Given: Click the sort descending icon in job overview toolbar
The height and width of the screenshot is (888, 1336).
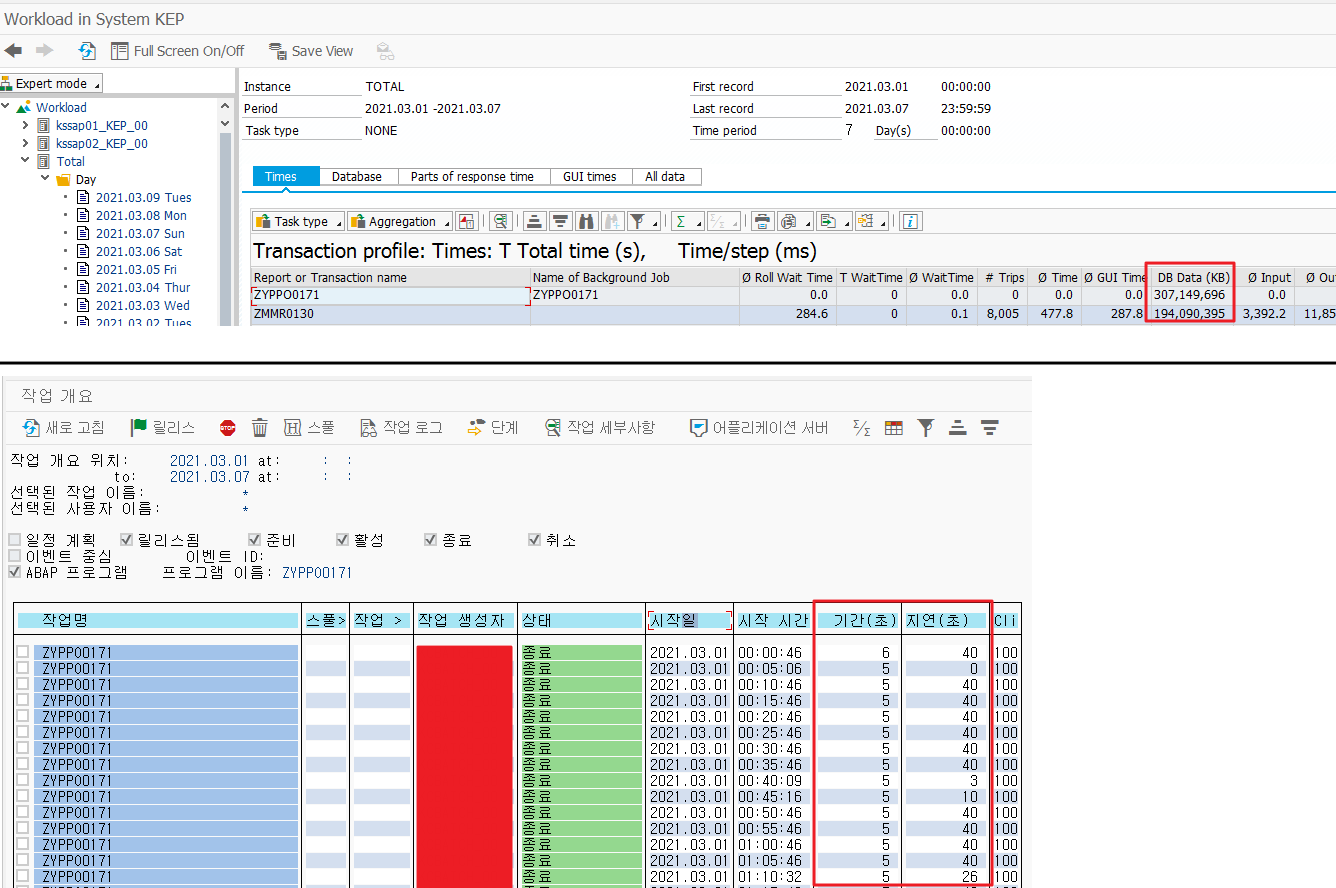Looking at the screenshot, I should [x=990, y=428].
